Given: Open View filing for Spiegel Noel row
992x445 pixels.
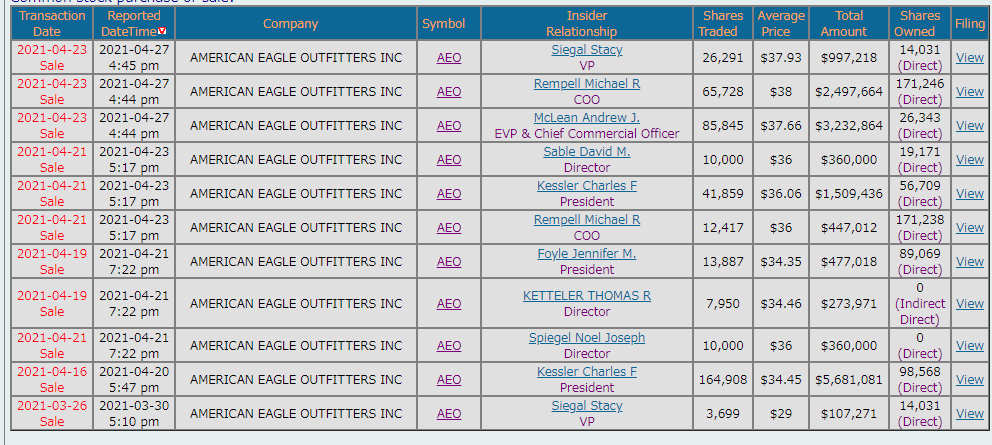Looking at the screenshot, I should click(x=969, y=345).
